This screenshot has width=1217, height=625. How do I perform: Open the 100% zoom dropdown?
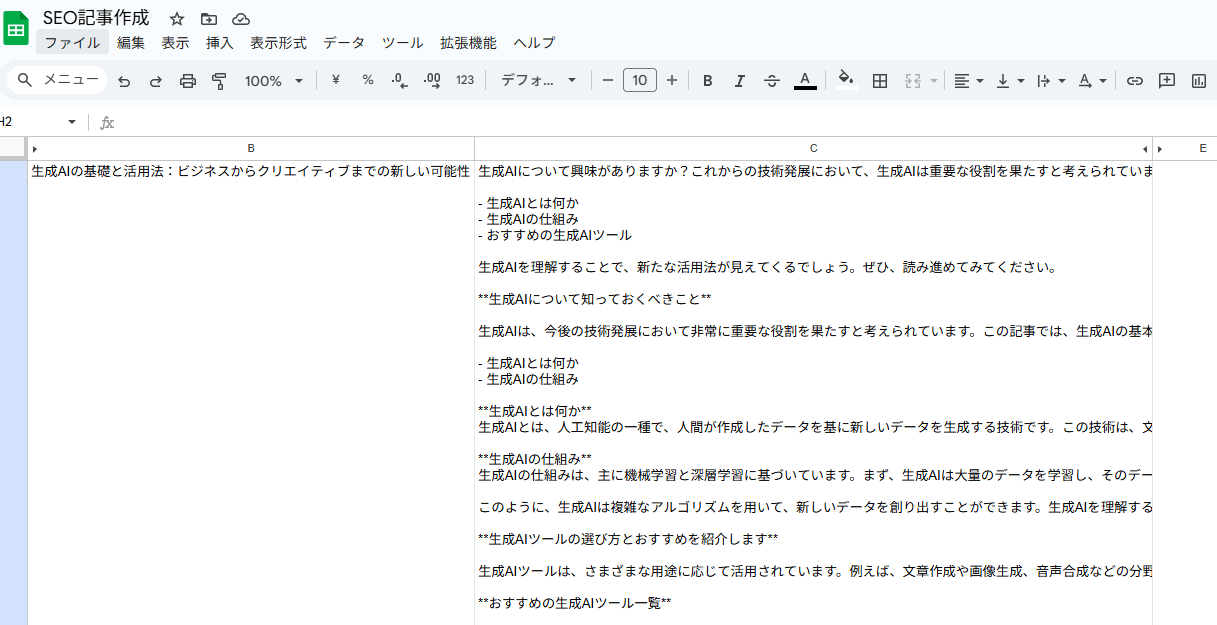[273, 81]
